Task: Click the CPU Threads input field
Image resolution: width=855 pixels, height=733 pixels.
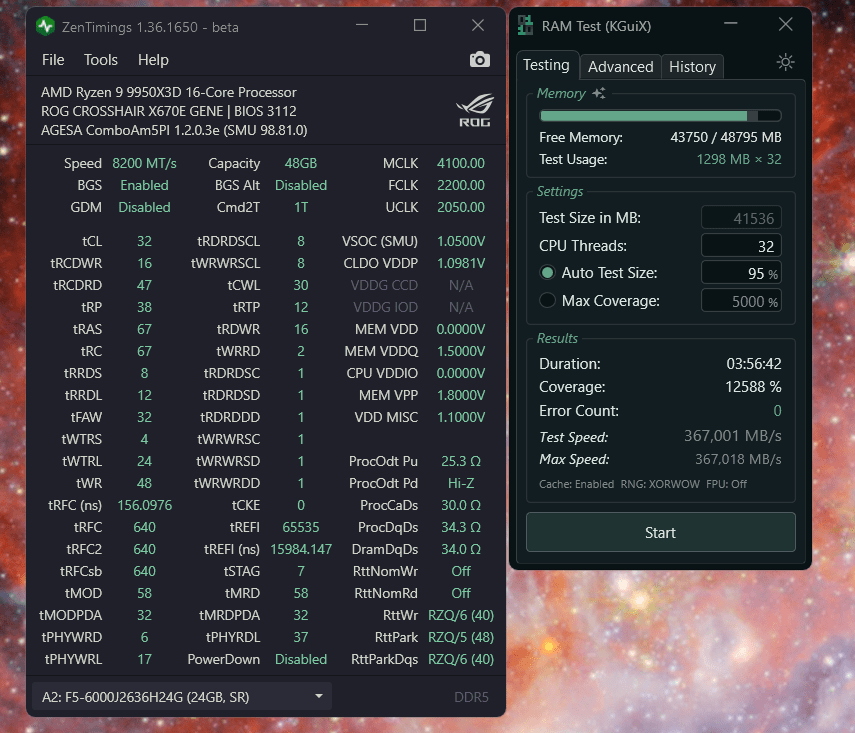Action: coord(741,246)
